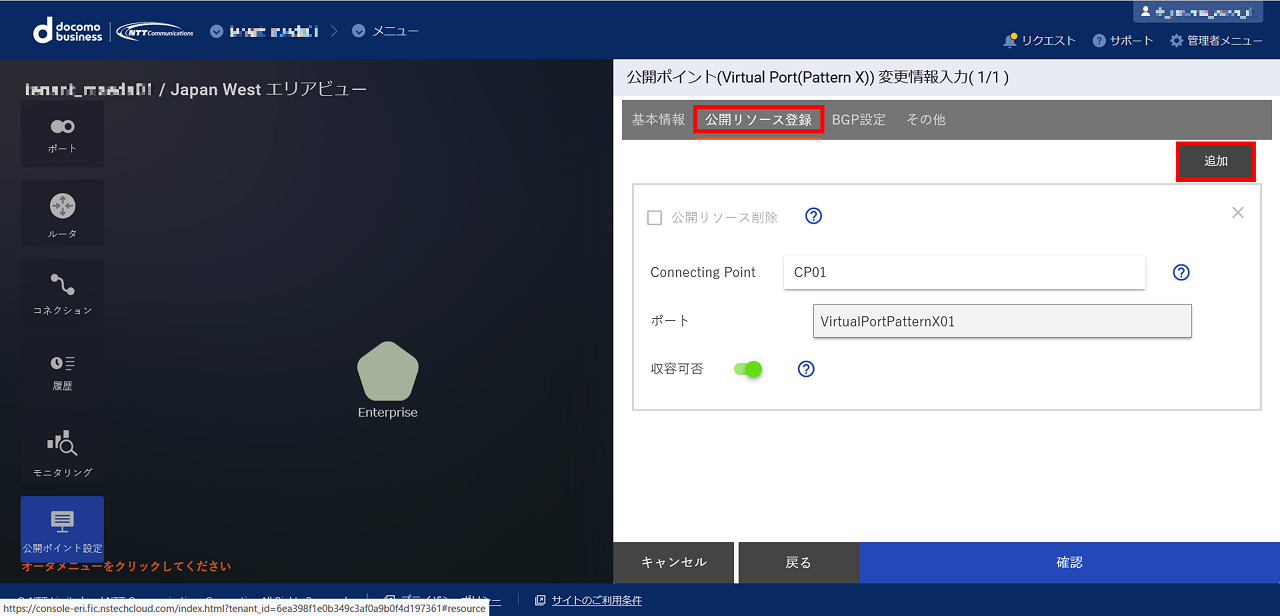This screenshot has height=616, width=1280.
Task: Check the 公開リソース削除 checkbox
Action: [654, 216]
